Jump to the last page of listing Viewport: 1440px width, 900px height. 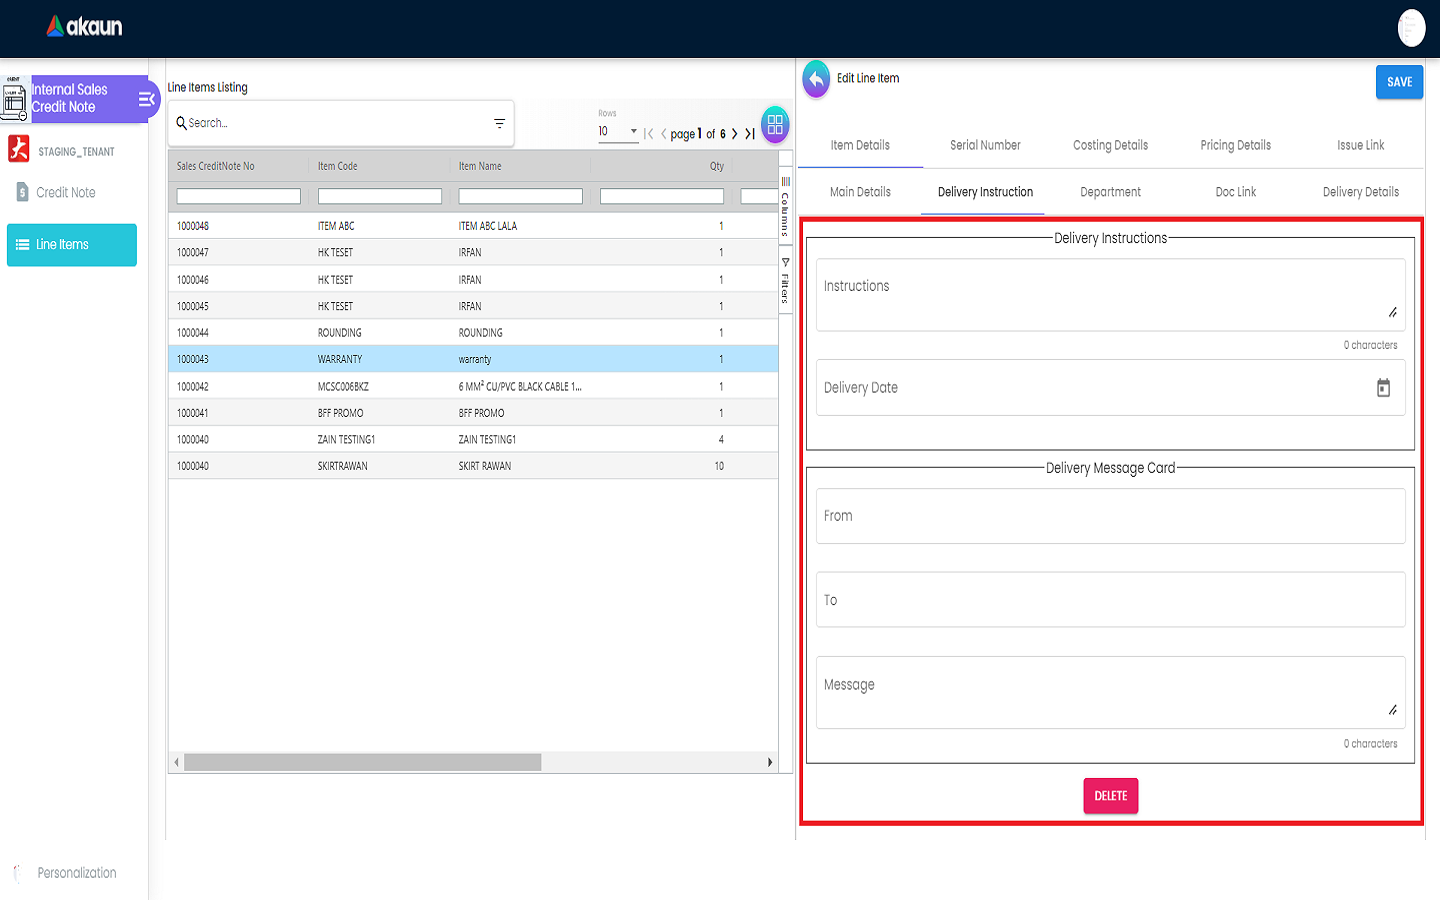click(x=750, y=134)
